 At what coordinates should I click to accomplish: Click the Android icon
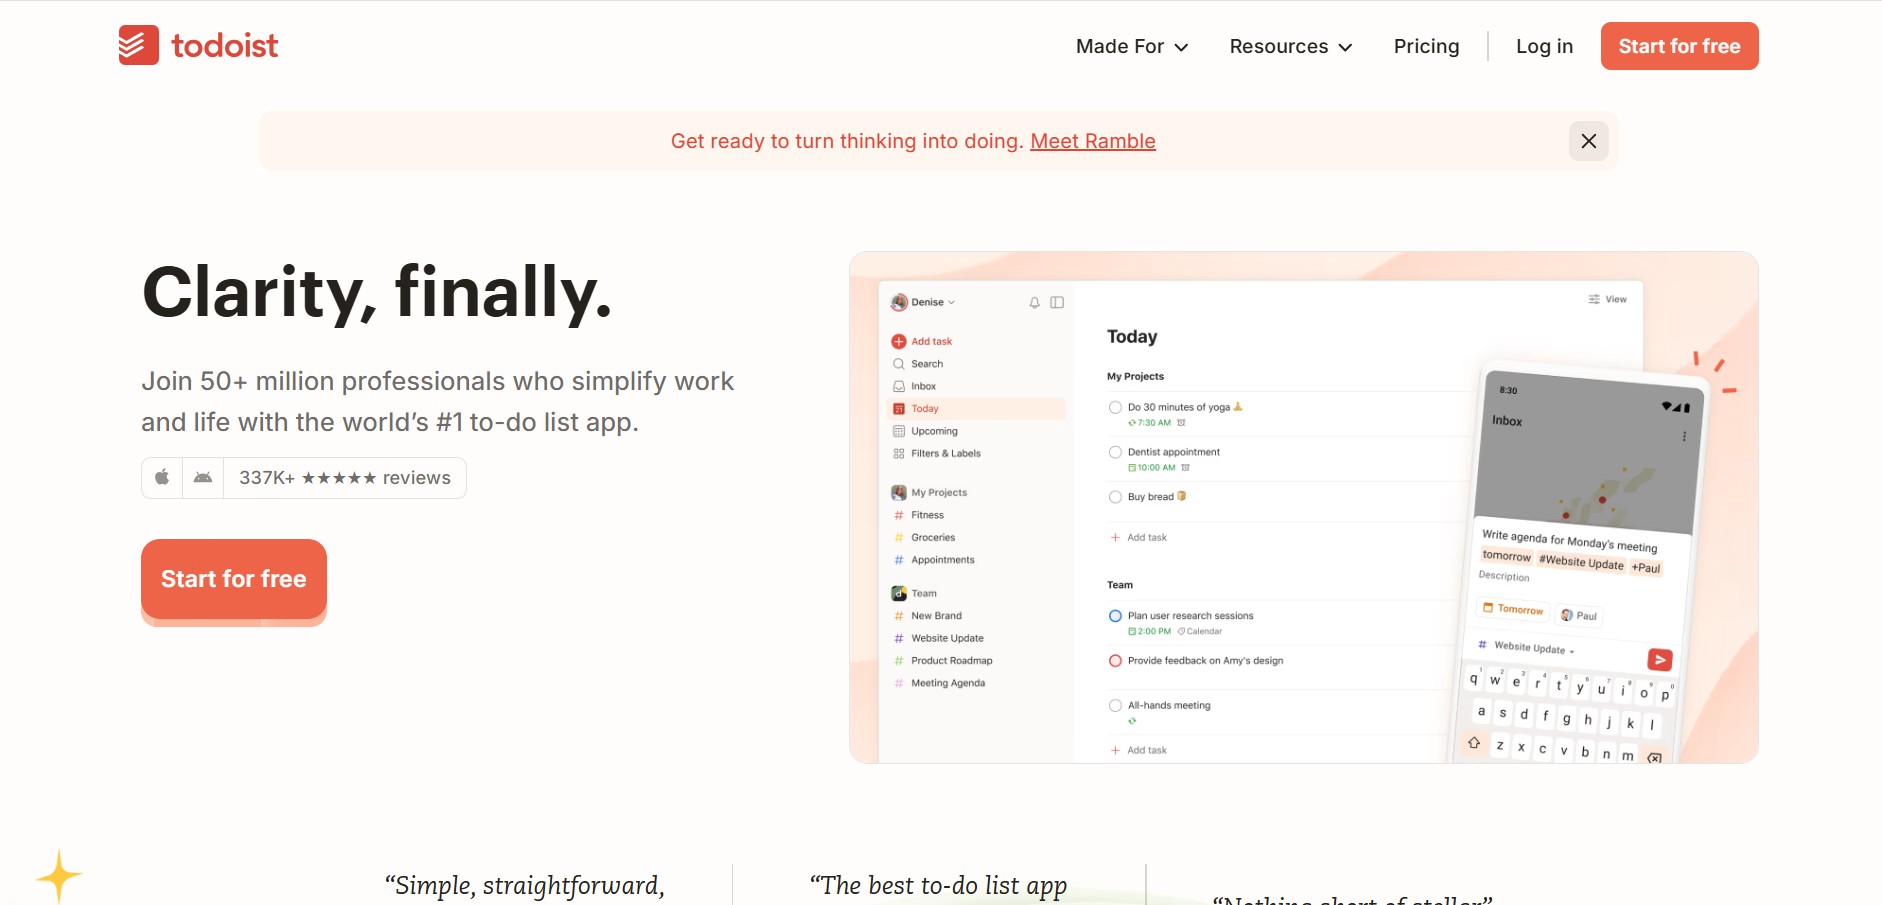coord(203,478)
